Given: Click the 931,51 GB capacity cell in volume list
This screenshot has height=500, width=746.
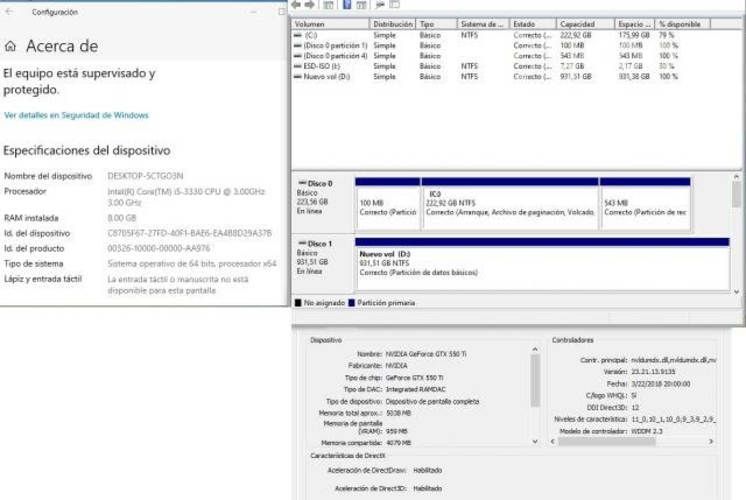Looking at the screenshot, I should 576,77.
